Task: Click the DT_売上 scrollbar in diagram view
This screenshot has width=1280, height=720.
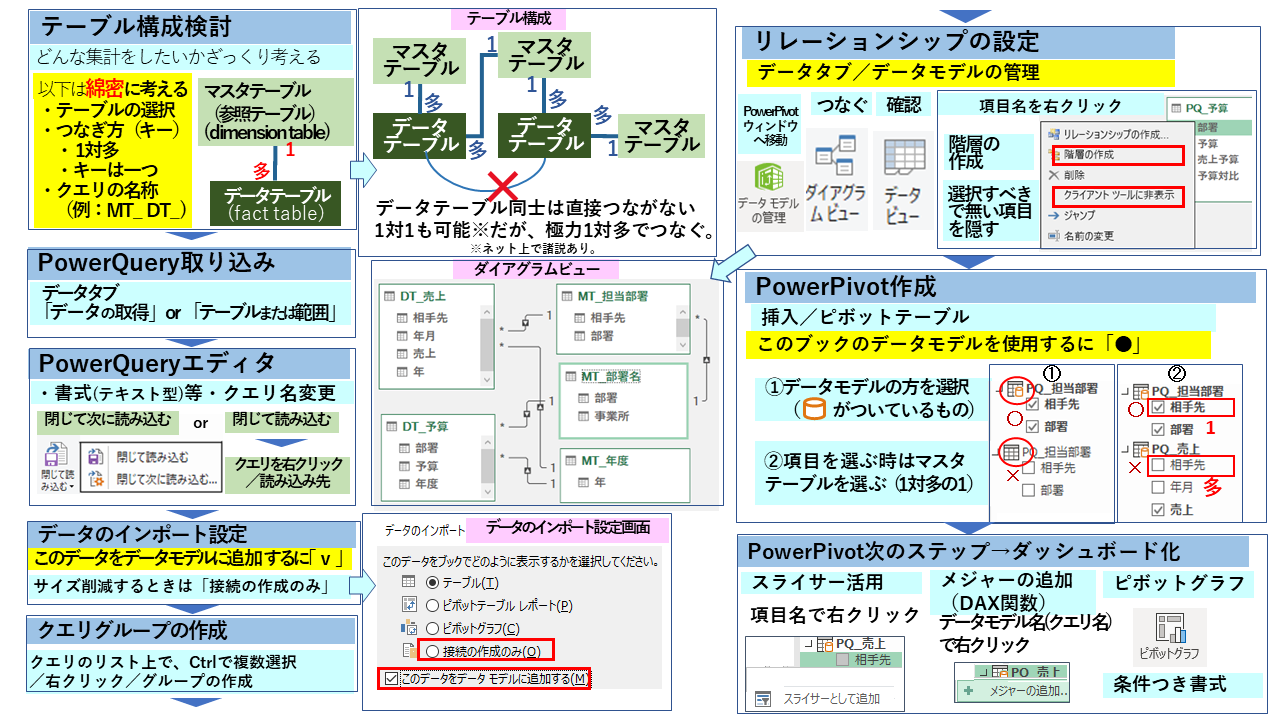Action: (487, 343)
